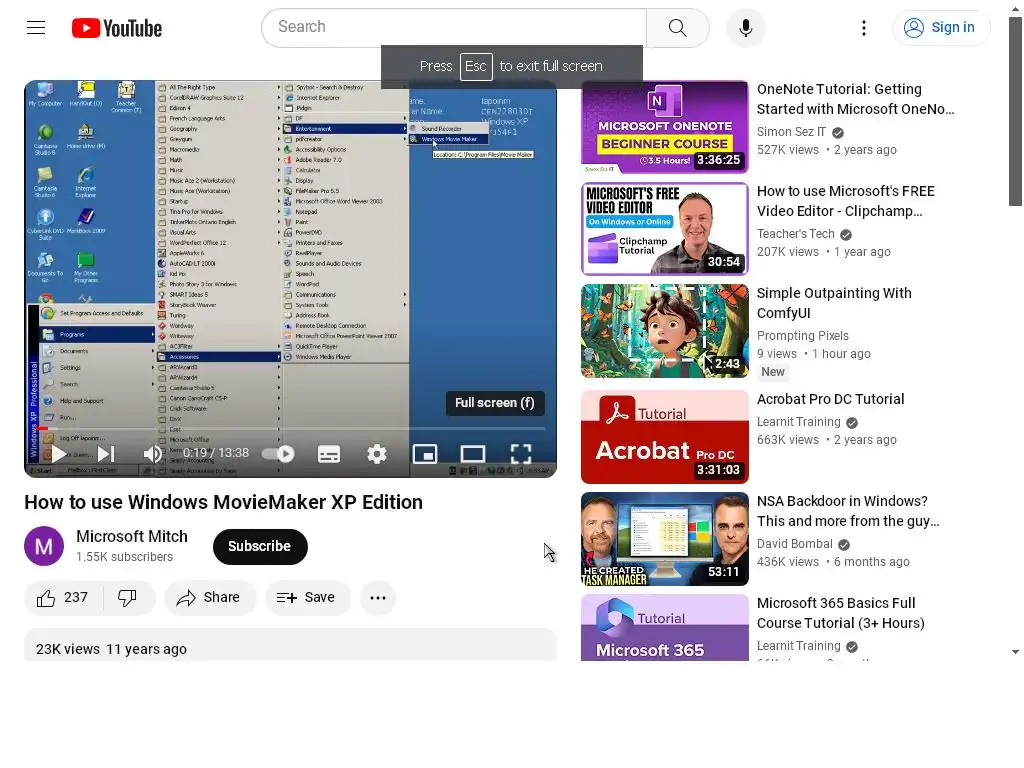1024x768 pixels.
Task: Open Microsoft 365 tutorial thumbnail
Action: click(664, 628)
